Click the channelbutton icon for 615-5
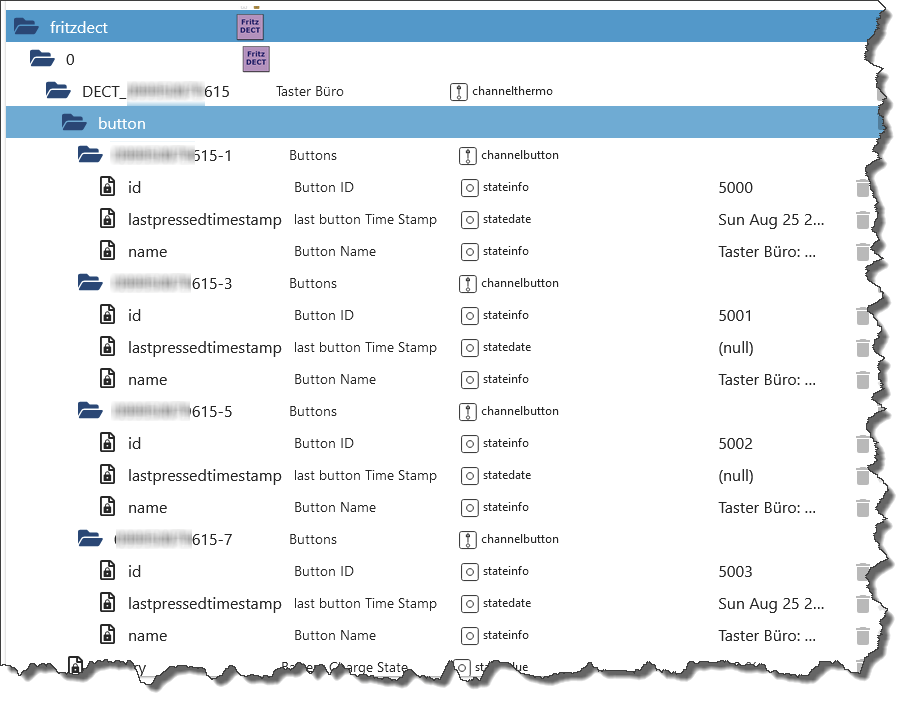 tap(468, 411)
